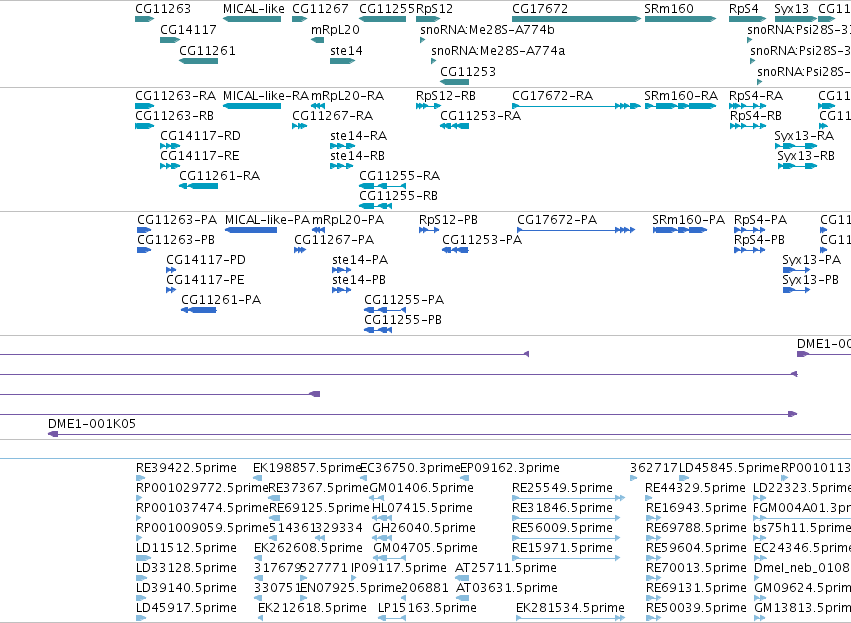The width and height of the screenshot is (851, 623).
Task: Open the CG11261 gene label
Action: (207, 51)
